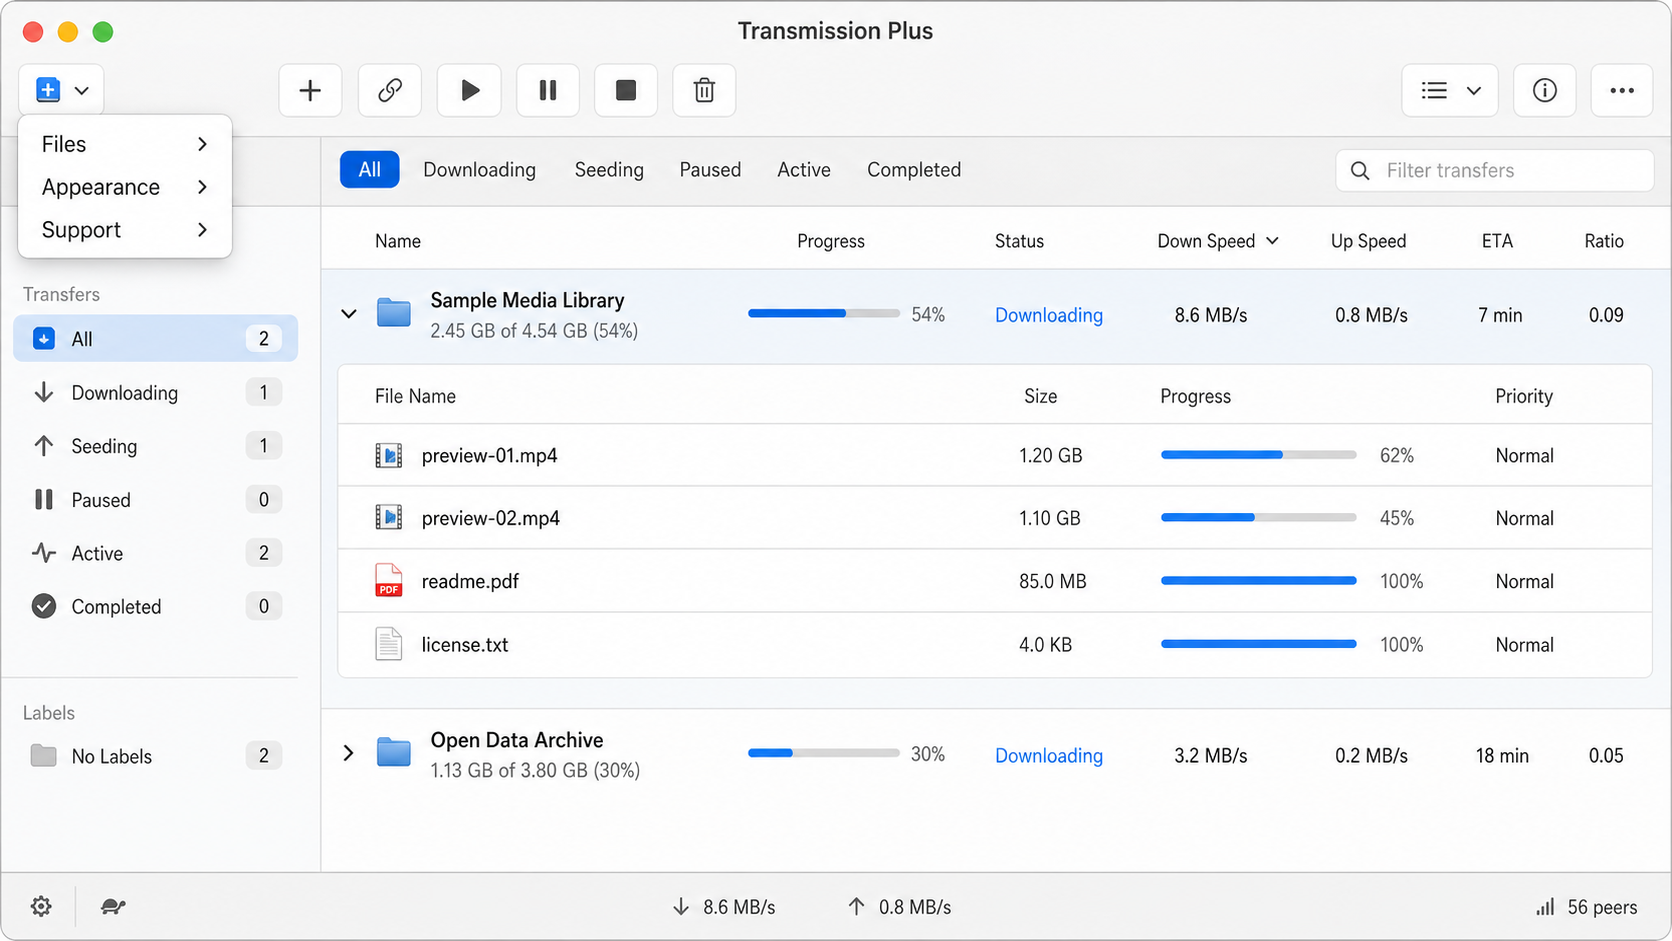Select the readme.pdf file name
1672x941 pixels.
pyautogui.click(x=470, y=581)
